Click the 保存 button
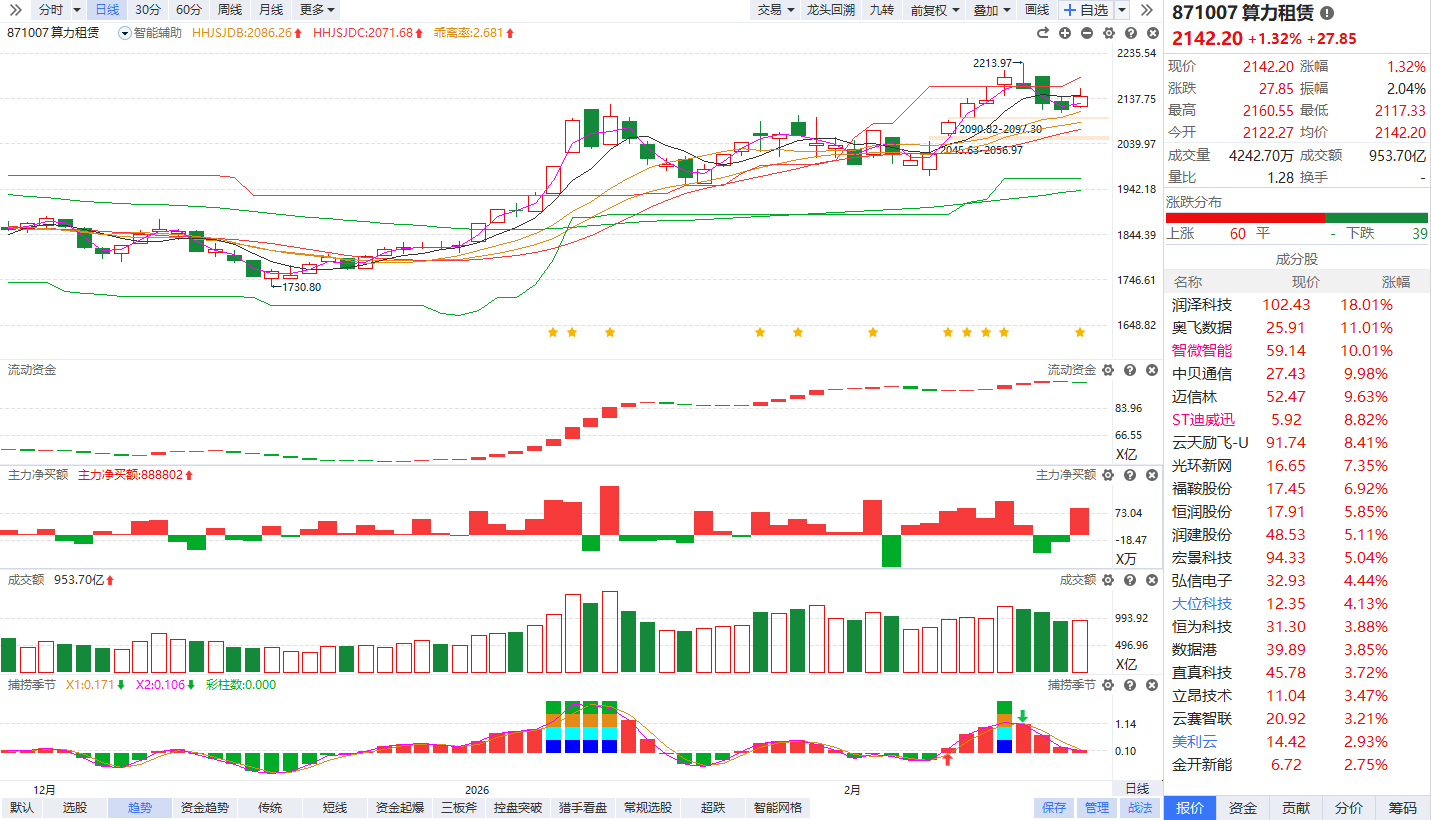This screenshot has width=1431, height=820. tap(1054, 808)
